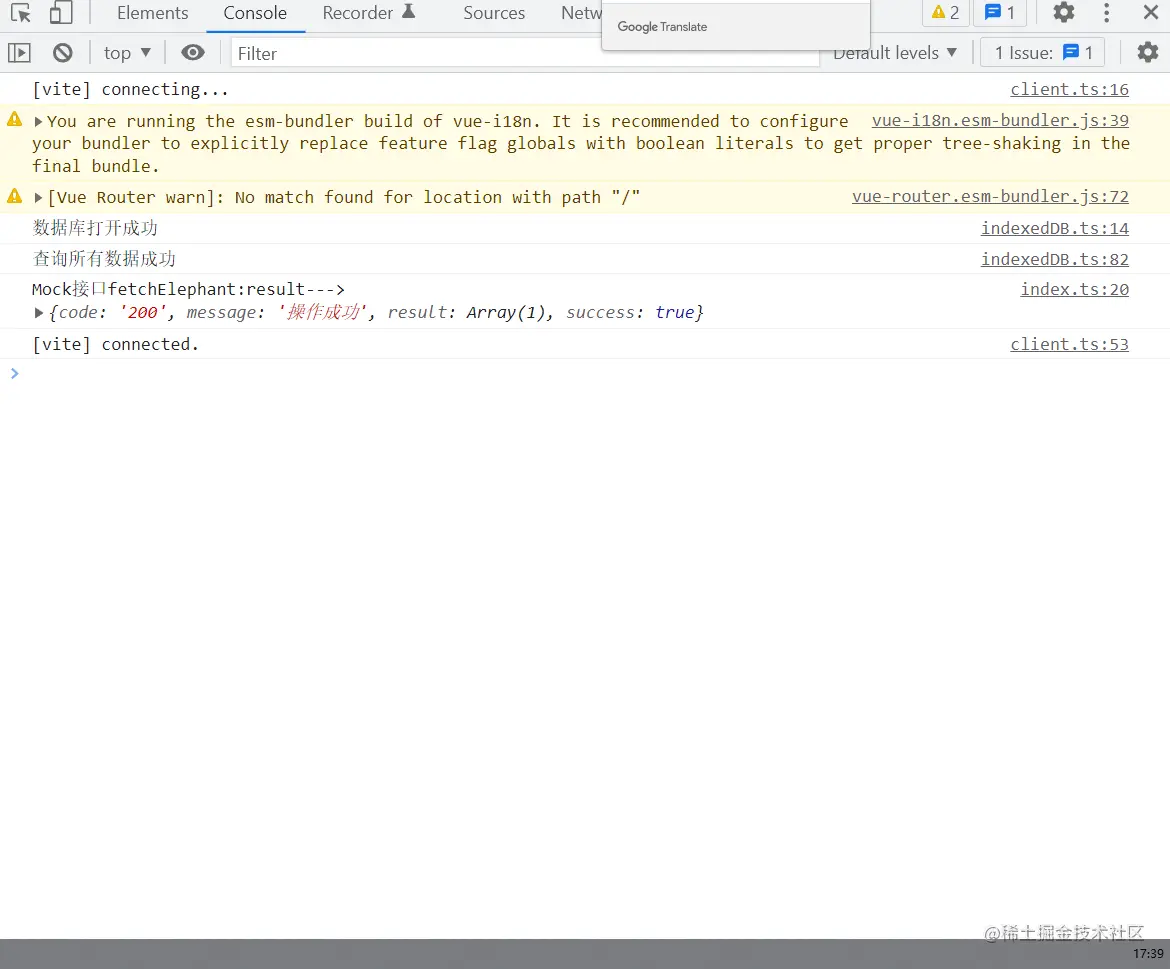1170x969 pixels.
Task: Expand the logged object with code '200'
Action: [38, 313]
